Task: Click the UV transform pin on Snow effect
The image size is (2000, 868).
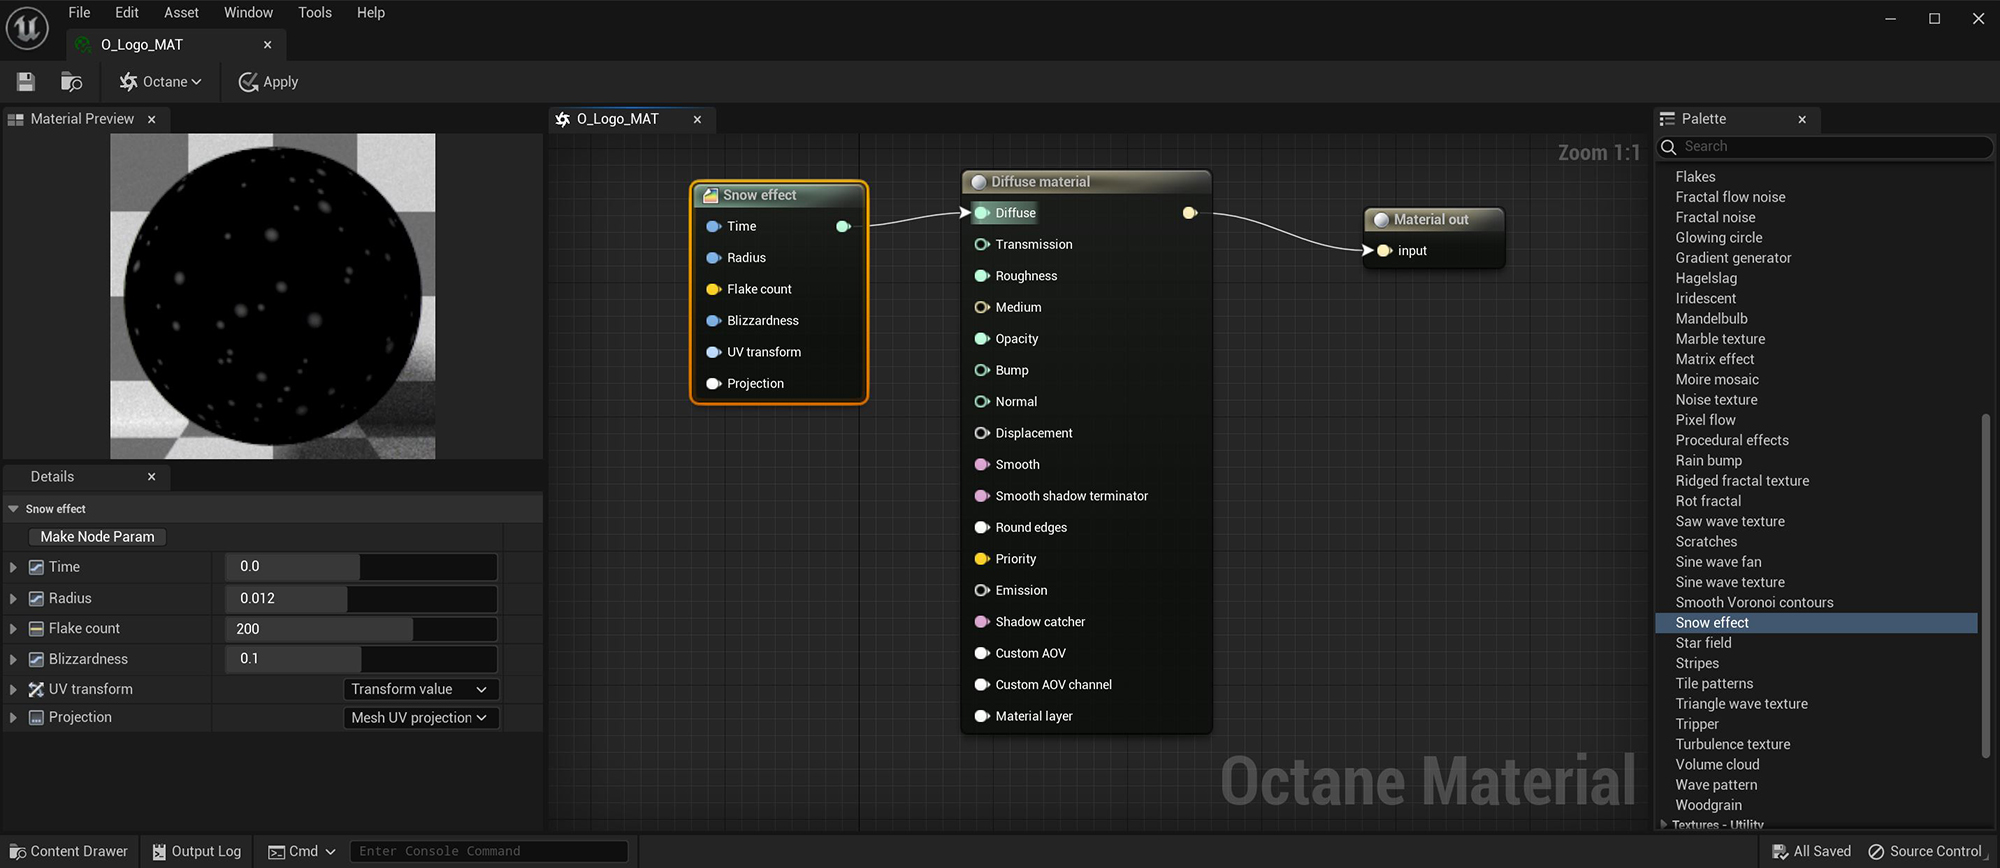Action: click(713, 352)
